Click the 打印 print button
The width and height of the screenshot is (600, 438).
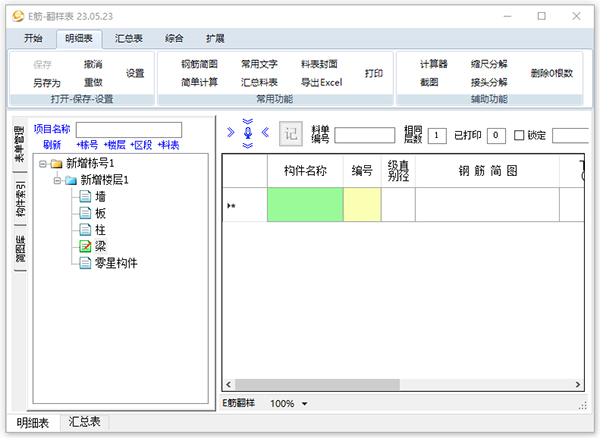(373, 73)
